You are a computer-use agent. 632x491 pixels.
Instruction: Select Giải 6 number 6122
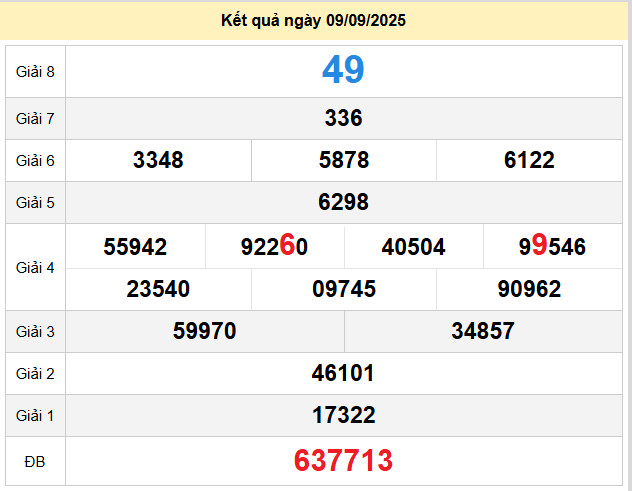[529, 160]
